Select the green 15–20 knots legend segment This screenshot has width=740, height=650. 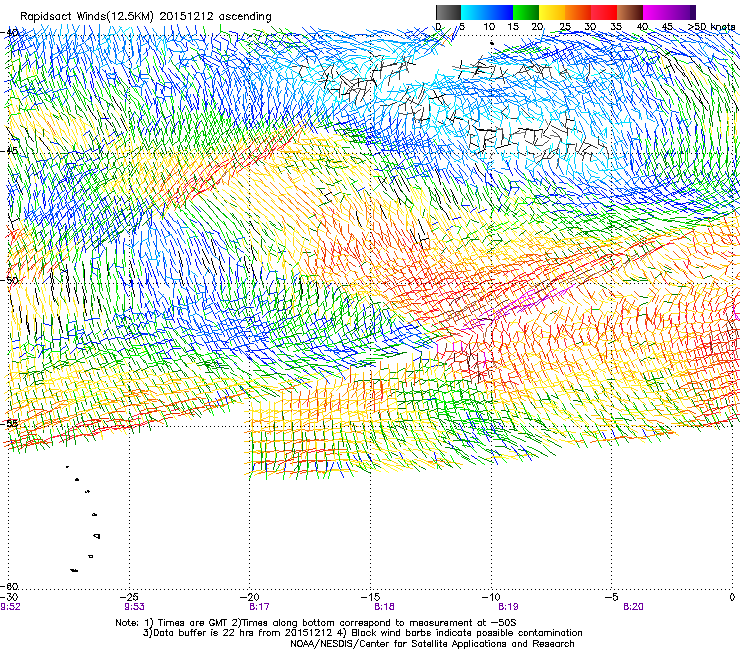[x=526, y=12]
